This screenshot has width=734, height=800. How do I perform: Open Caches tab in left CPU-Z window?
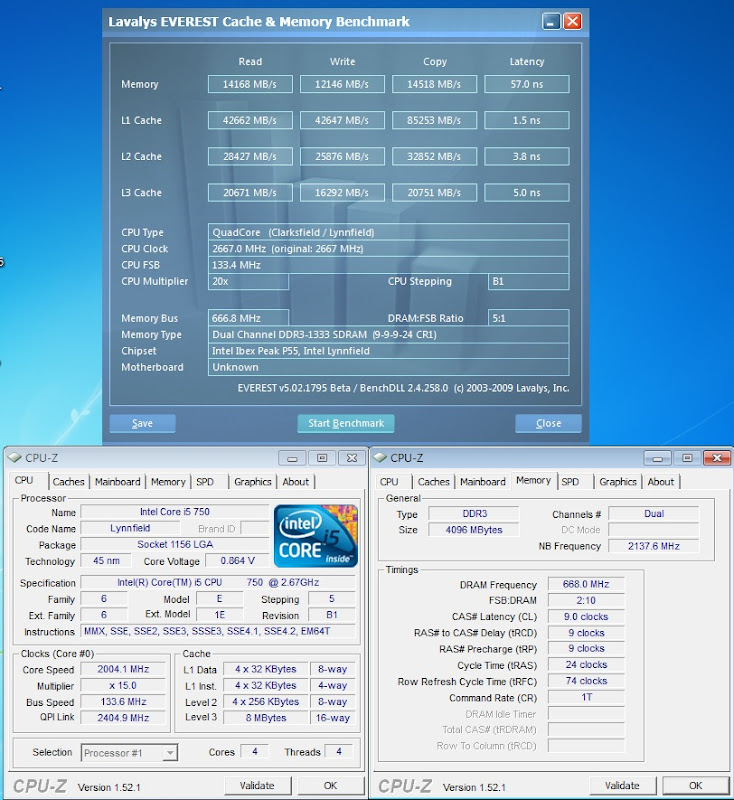point(68,482)
